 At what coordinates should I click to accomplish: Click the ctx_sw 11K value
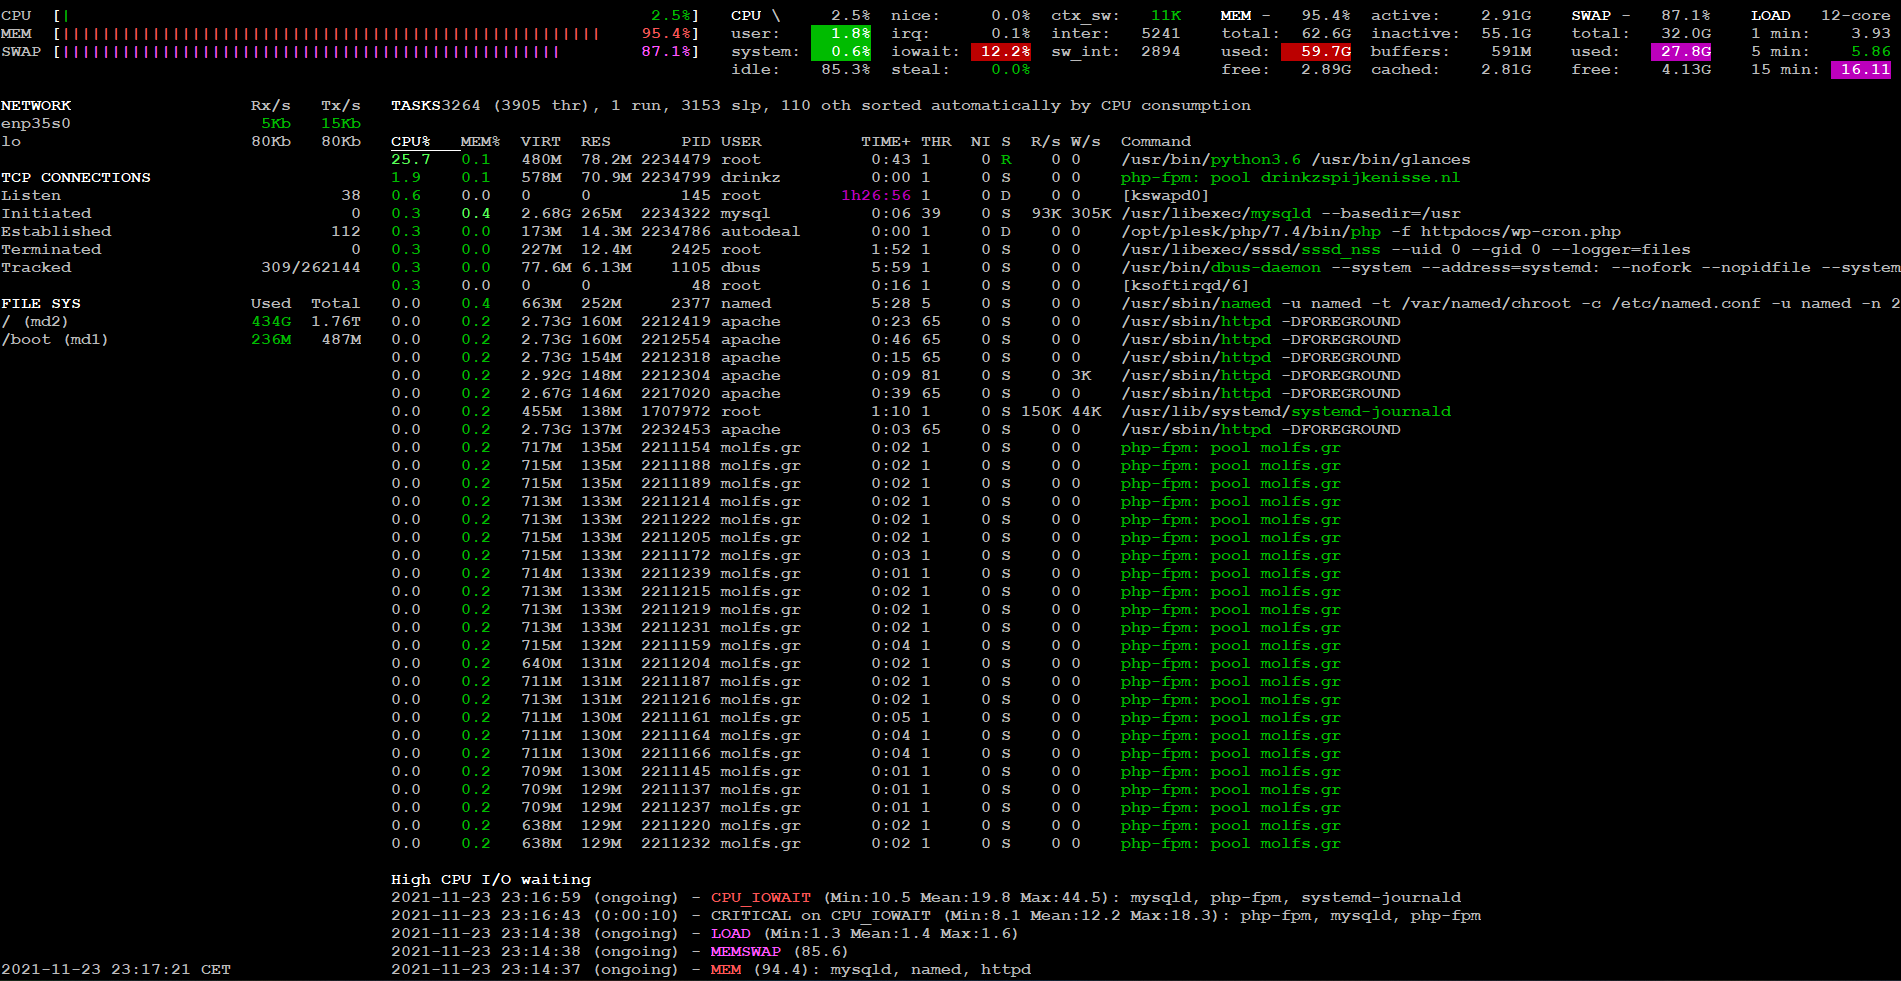[x=1166, y=16]
